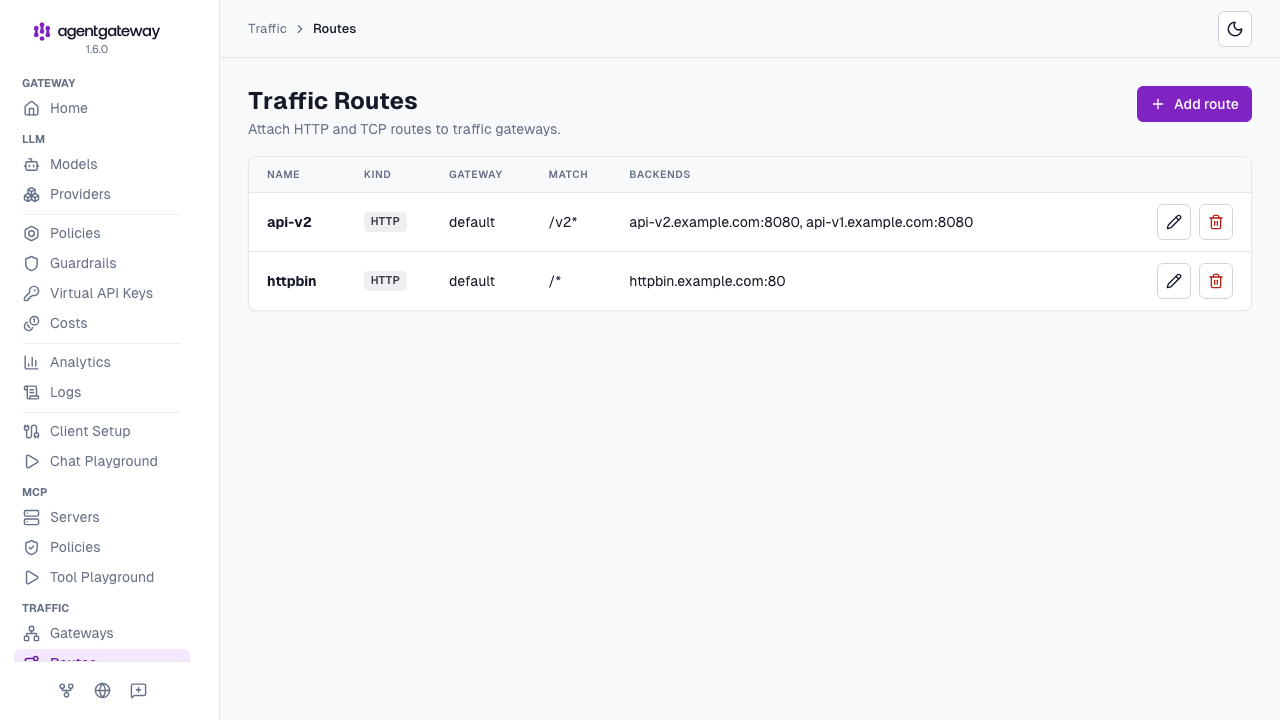1280x720 pixels.
Task: Click the Costs coins icon
Action: (x=32, y=323)
